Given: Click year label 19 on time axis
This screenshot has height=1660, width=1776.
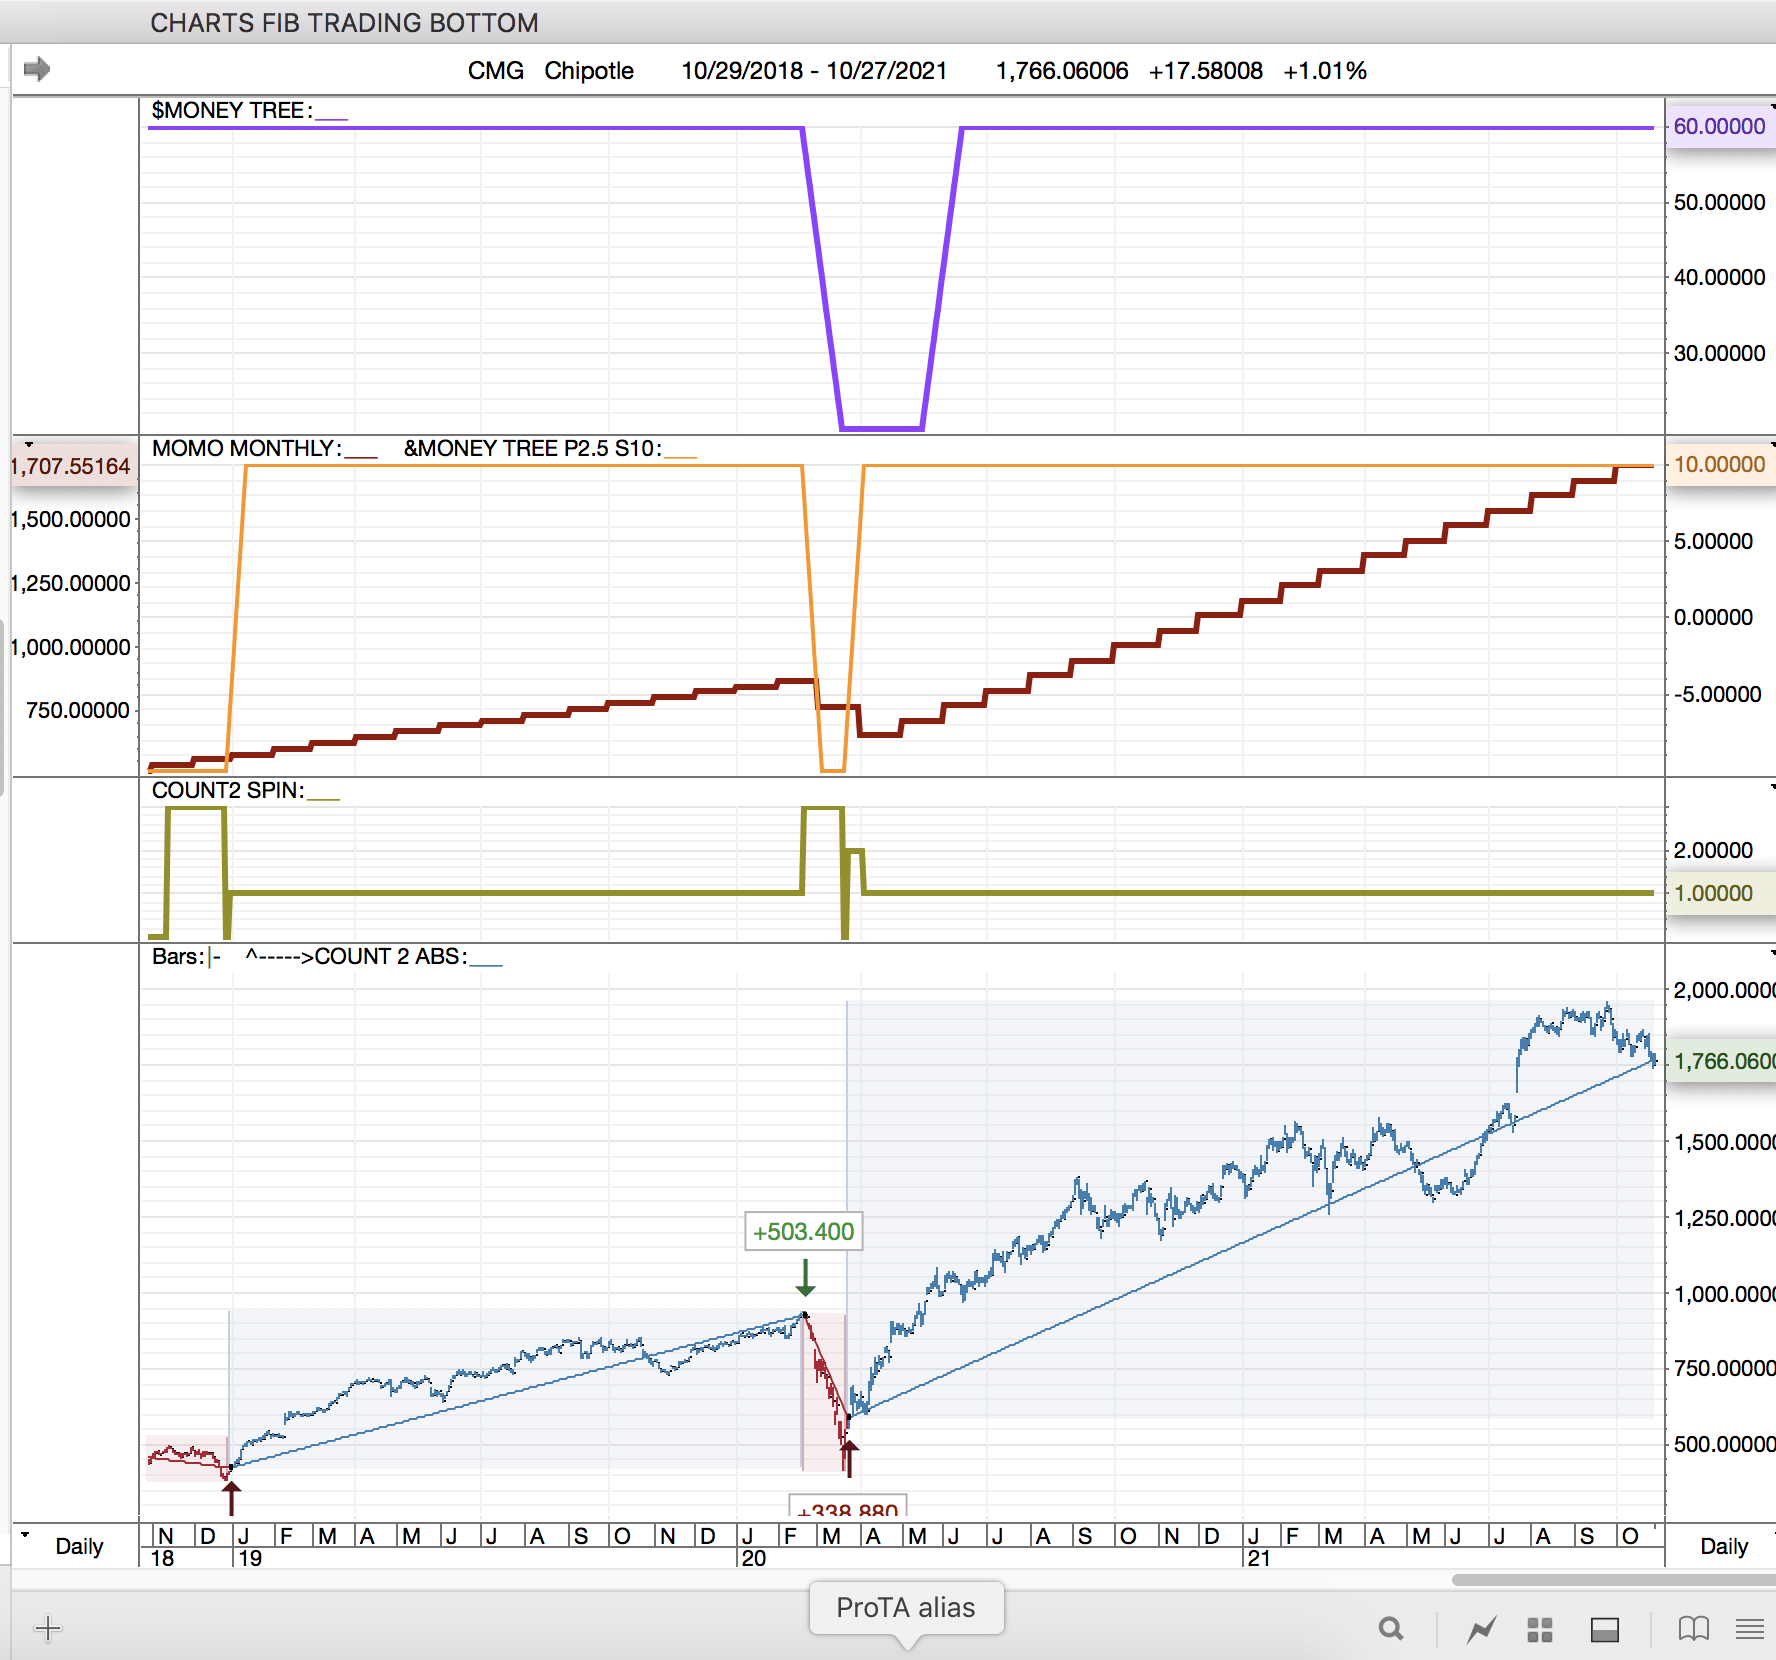Looking at the screenshot, I should [x=250, y=1558].
